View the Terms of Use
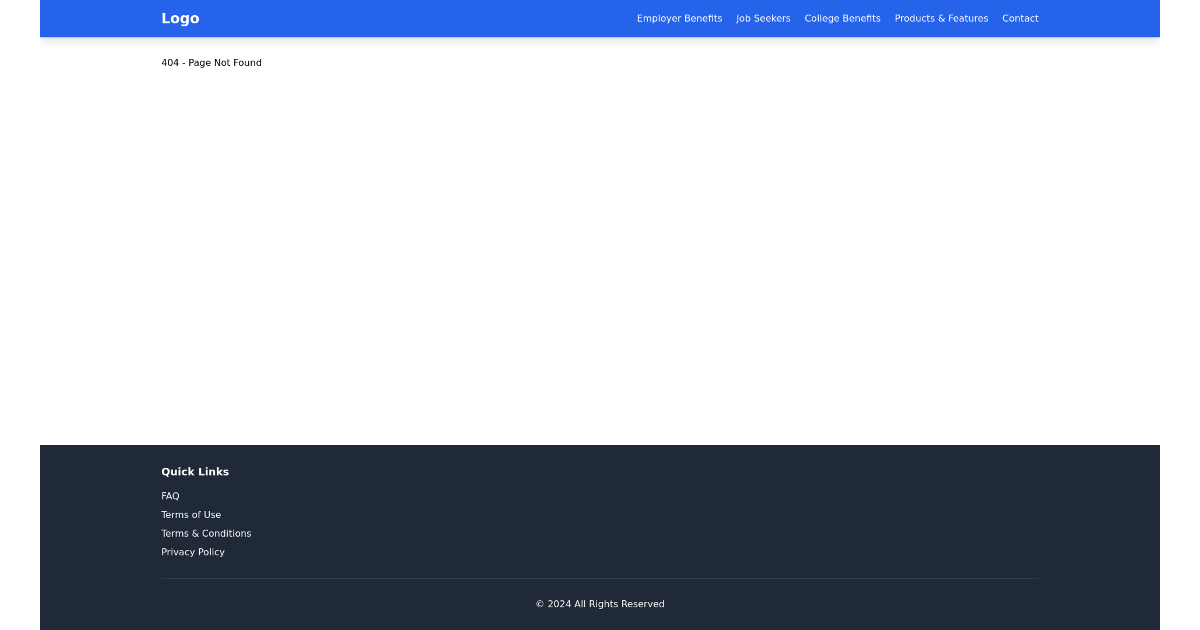This screenshot has height=630, width=1200. [191, 515]
